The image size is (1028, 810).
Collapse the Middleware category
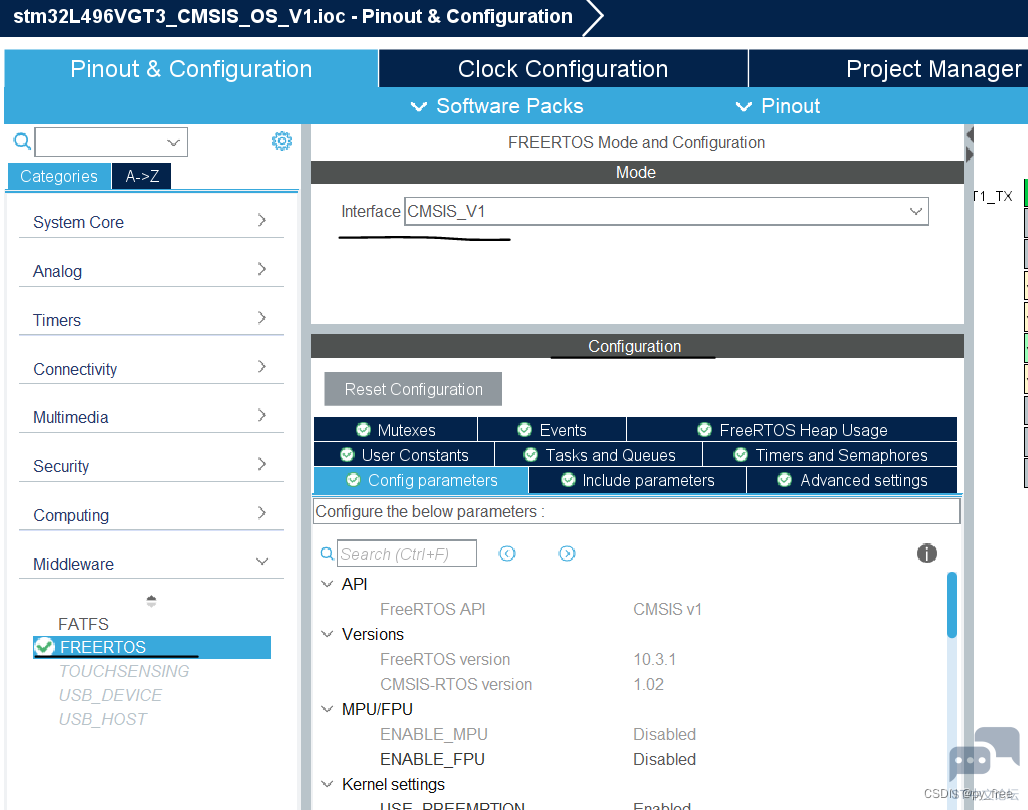pyautogui.click(x=151, y=563)
